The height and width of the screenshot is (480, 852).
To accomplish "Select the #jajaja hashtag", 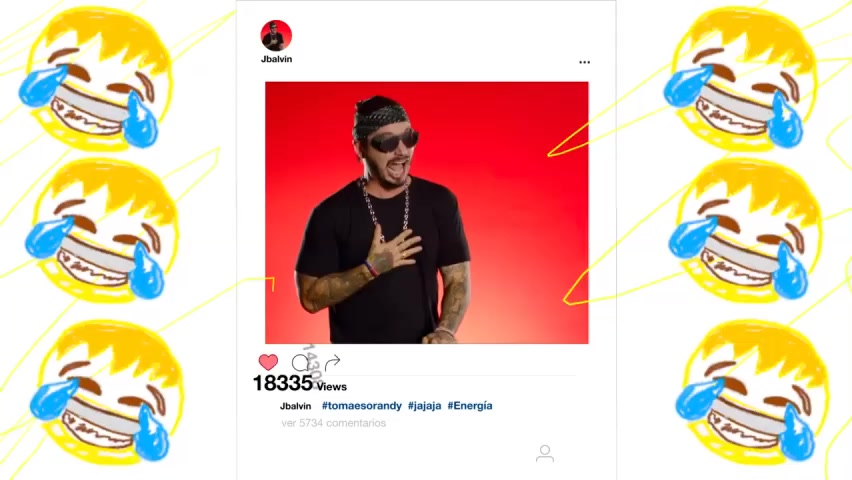I will tap(424, 406).
